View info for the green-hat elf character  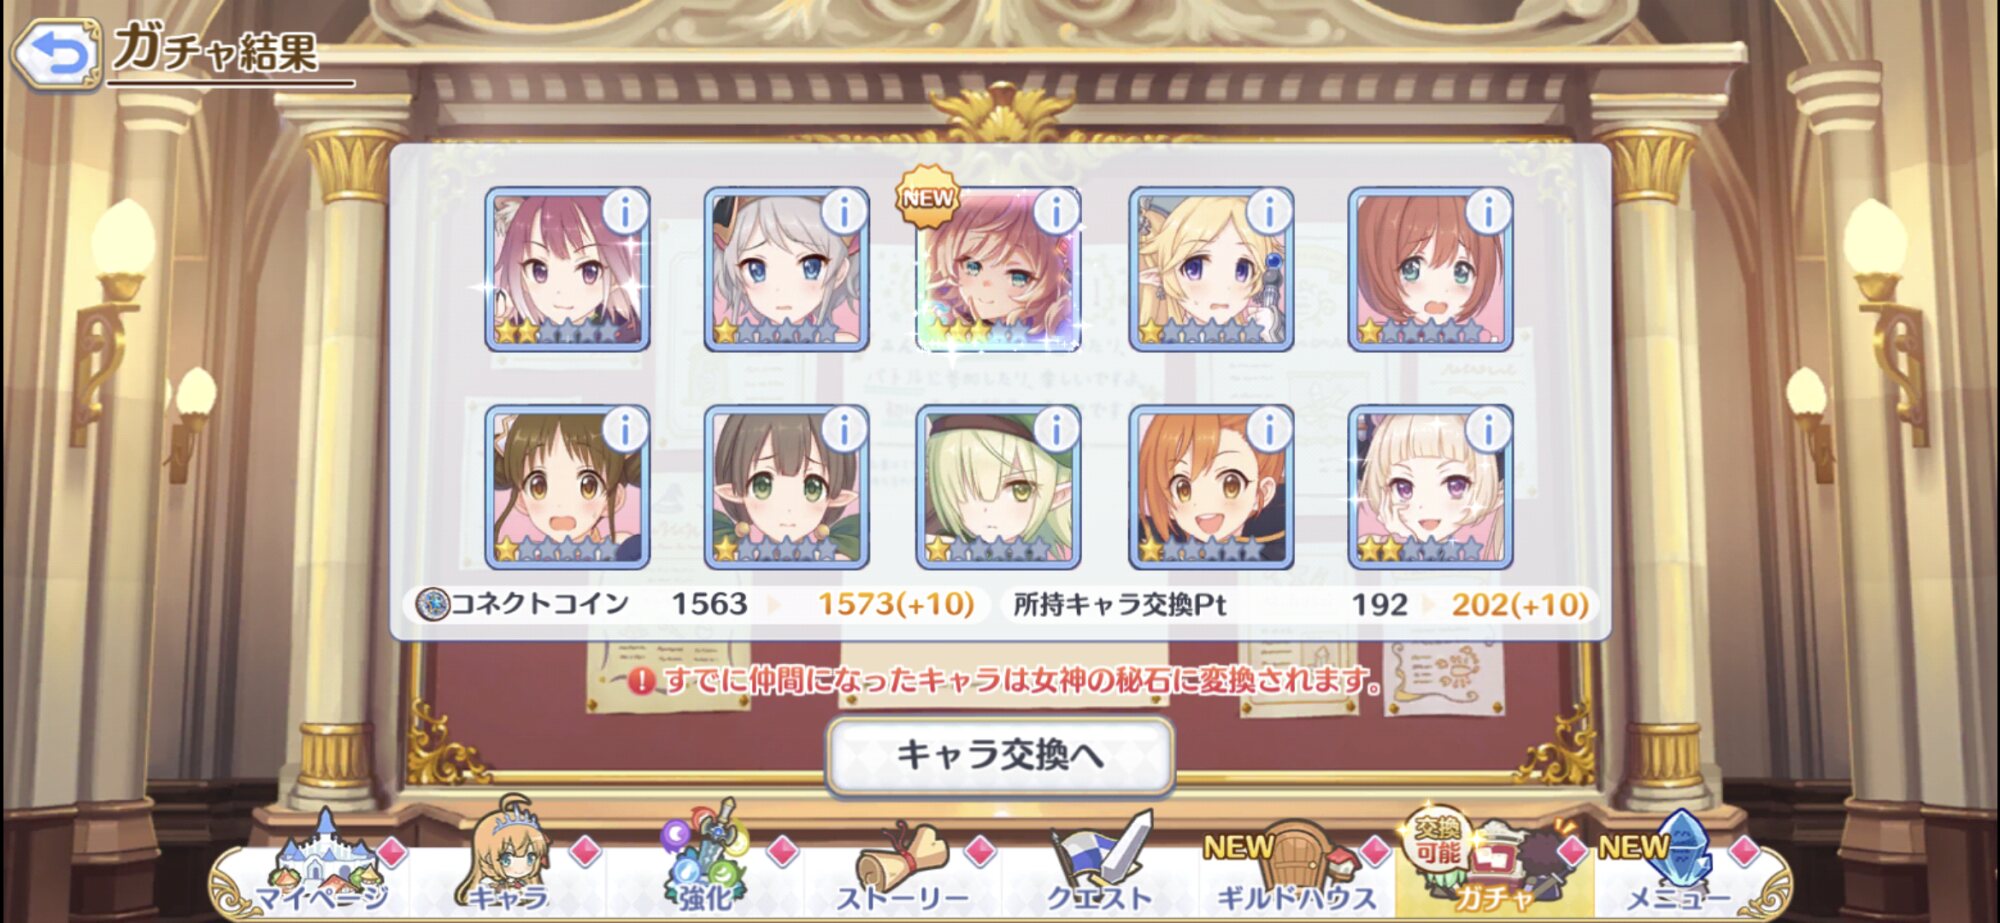point(1056,429)
